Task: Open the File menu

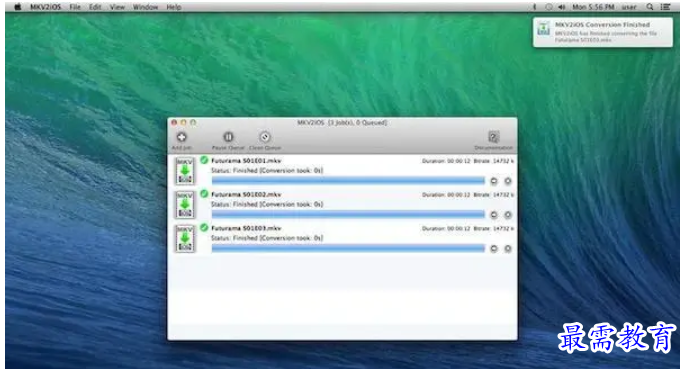Action: (75, 7)
